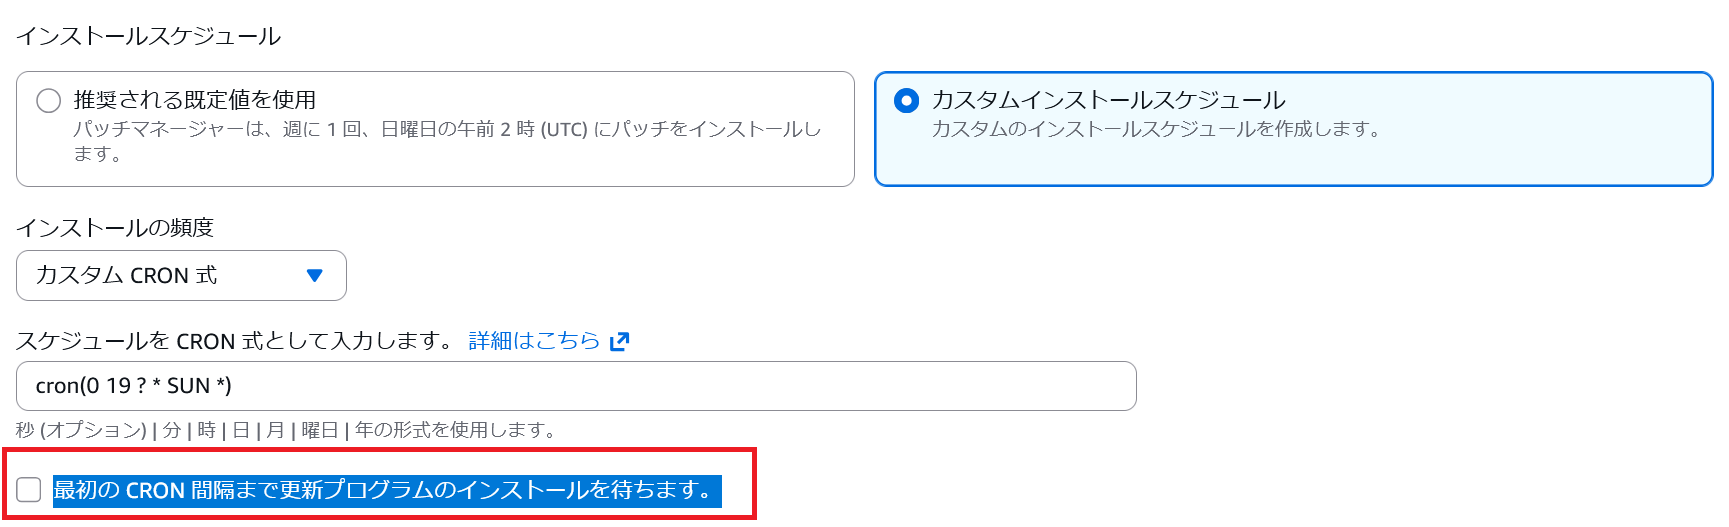Click into the CRON expression input field

coord(575,386)
